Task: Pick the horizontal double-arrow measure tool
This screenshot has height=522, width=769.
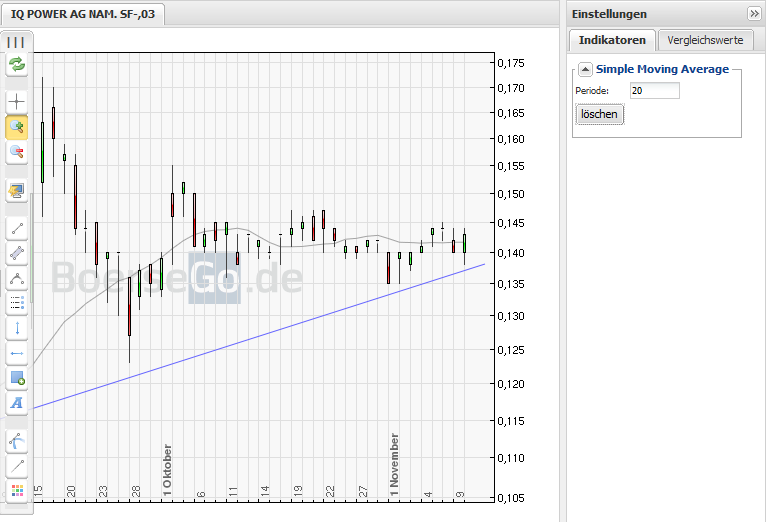Action: [17, 353]
